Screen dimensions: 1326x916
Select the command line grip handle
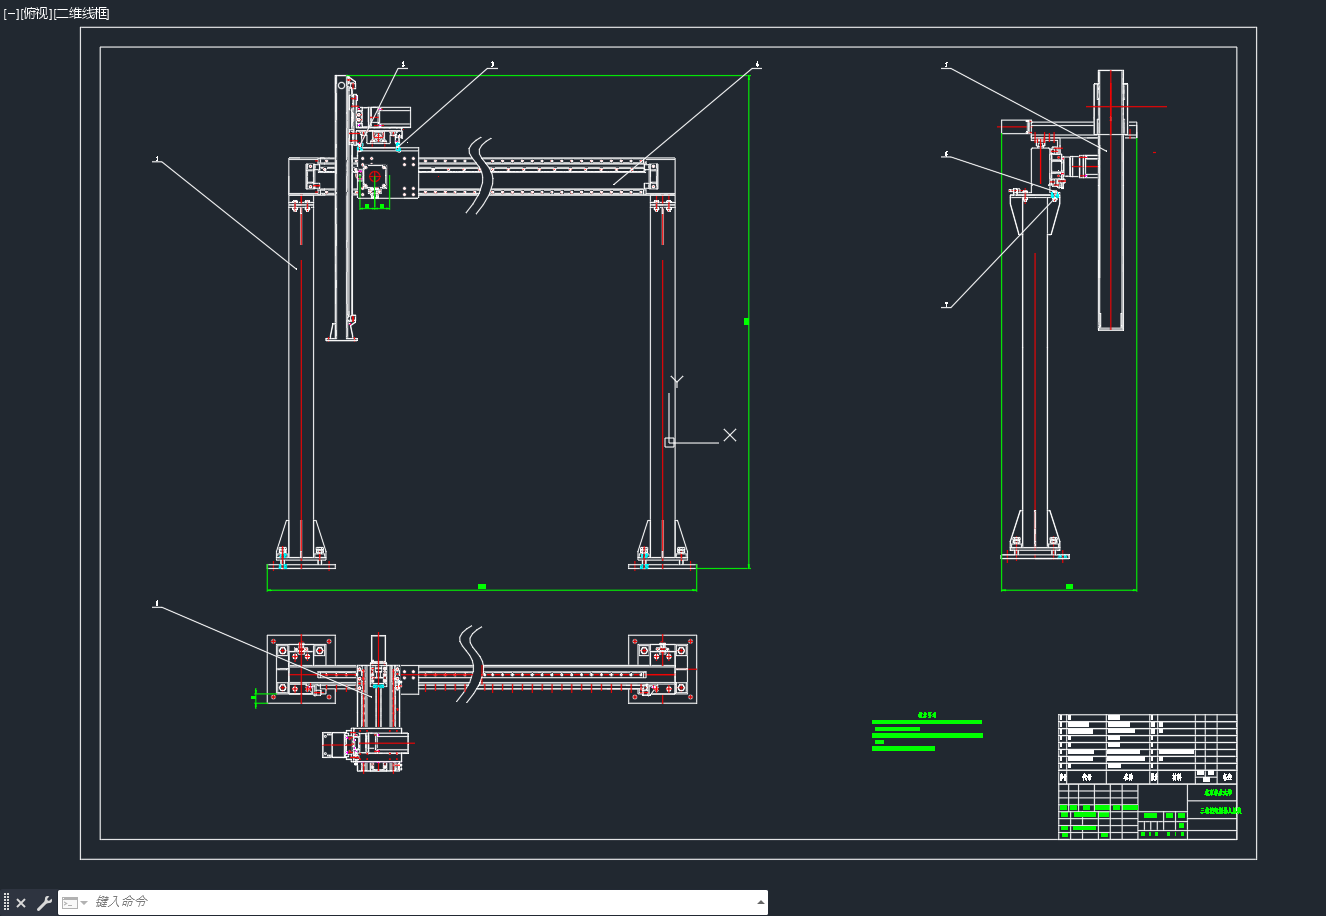point(6,903)
